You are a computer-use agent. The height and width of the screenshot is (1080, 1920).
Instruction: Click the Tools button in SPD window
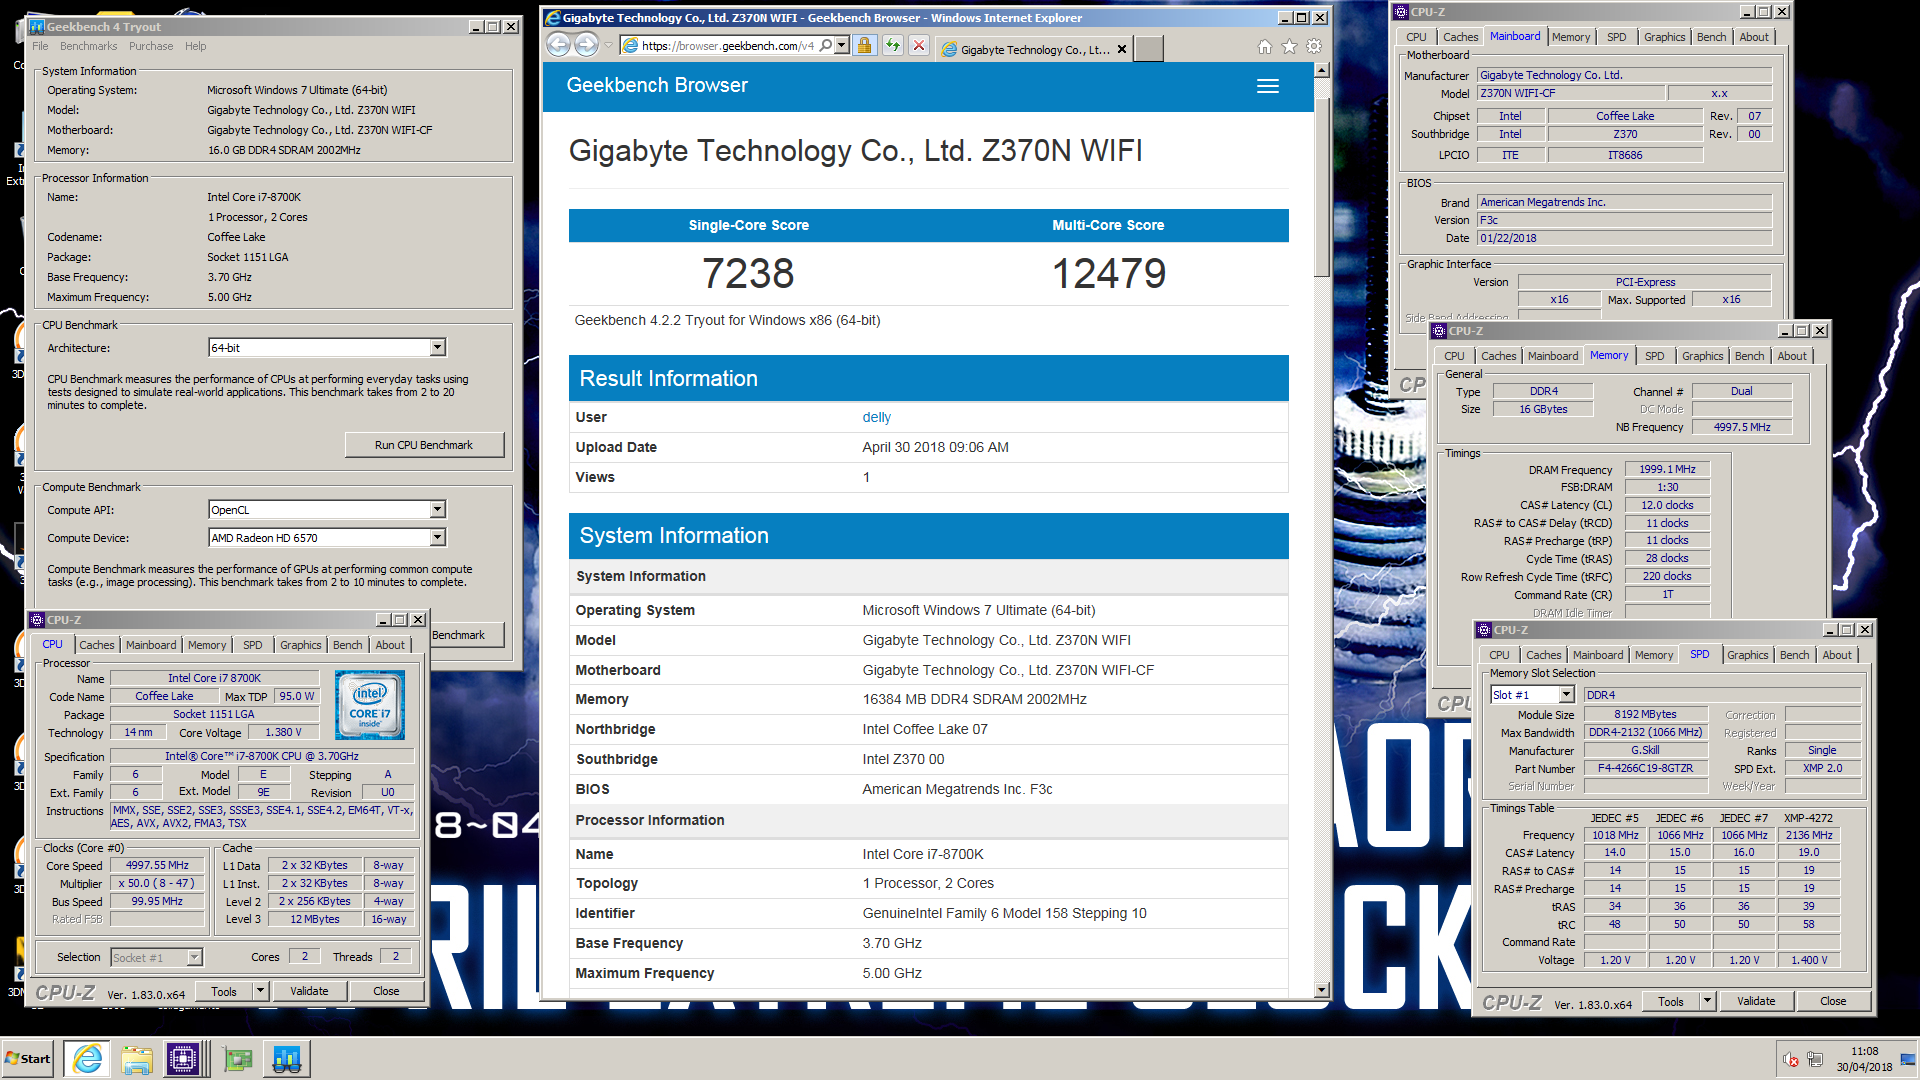1670,1001
